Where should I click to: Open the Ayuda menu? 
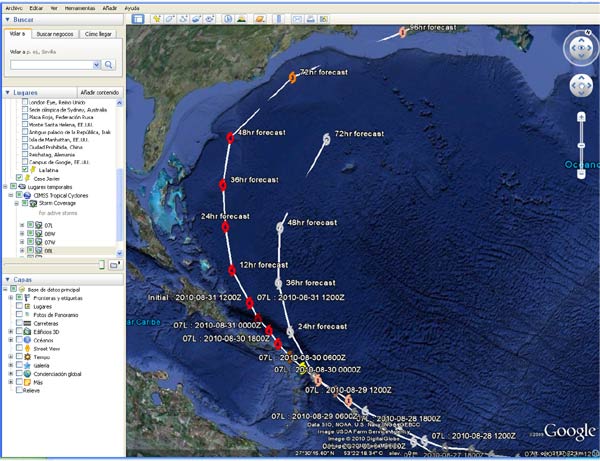tap(132, 8)
